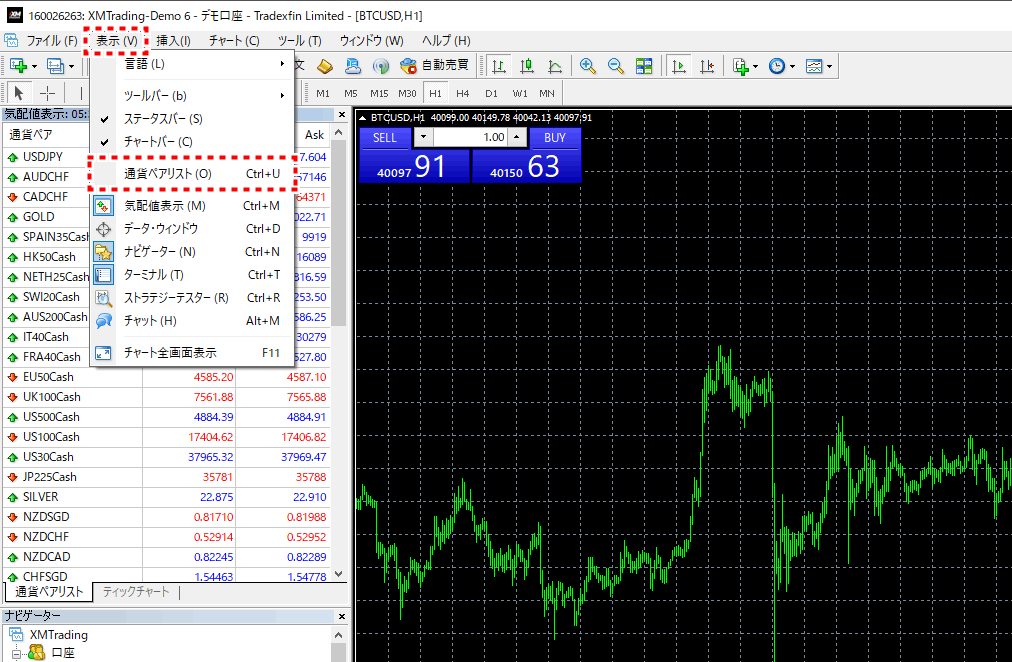Open the ファイル (F) menu

coord(52,41)
